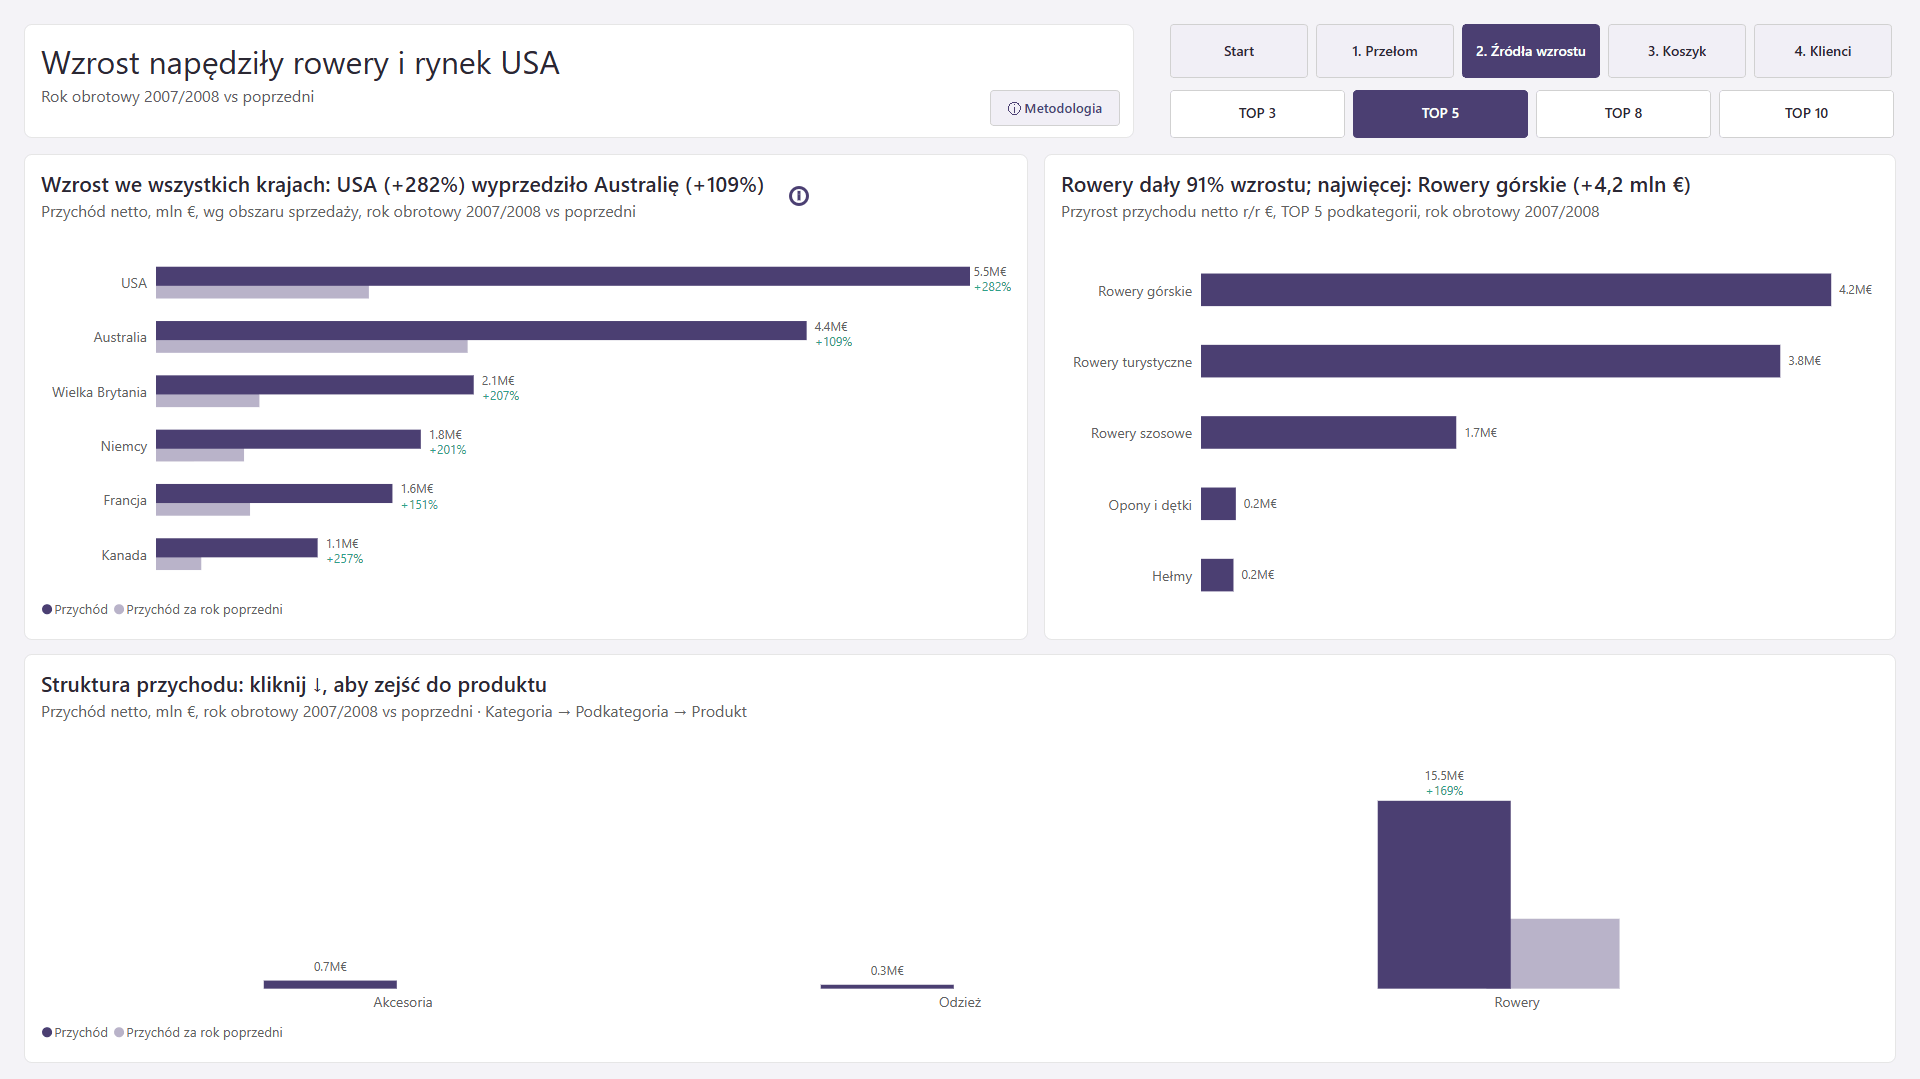This screenshot has height=1079, width=1920.
Task: Select the Hełmy bar
Action: pyautogui.click(x=1217, y=575)
